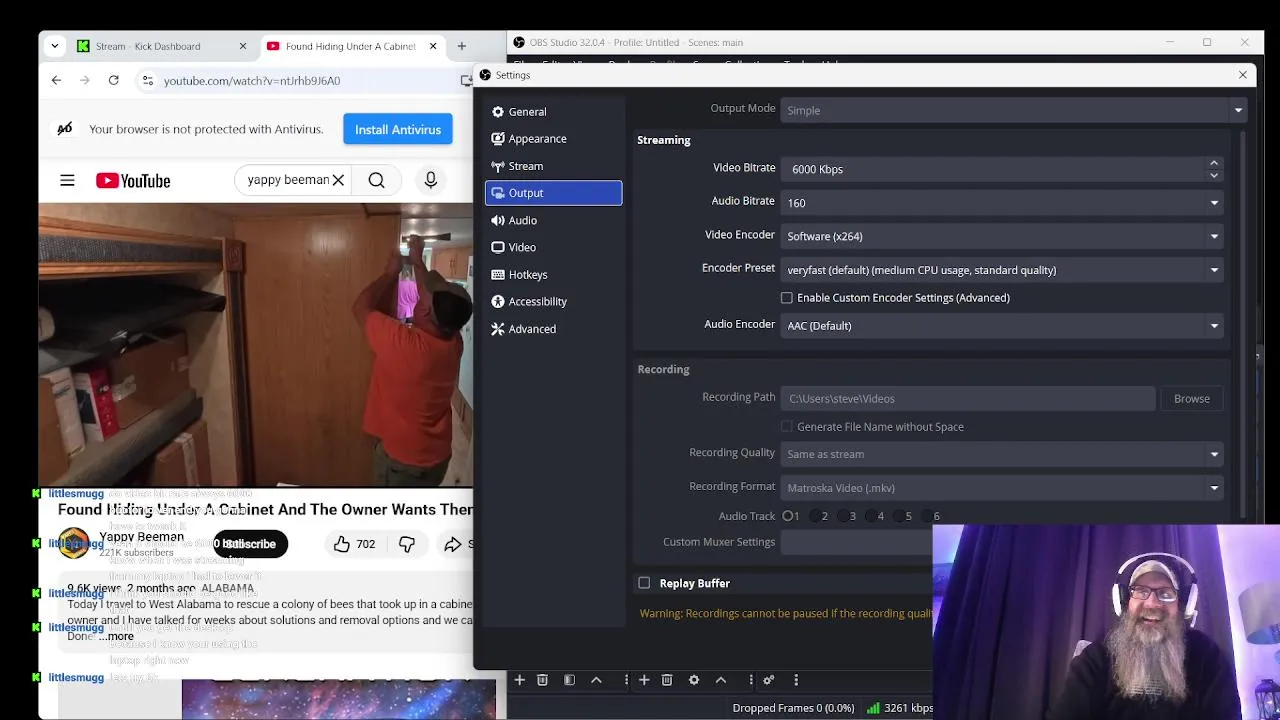Subscribe to Yappy Beeman channel
The height and width of the screenshot is (720, 1280).
(250, 544)
